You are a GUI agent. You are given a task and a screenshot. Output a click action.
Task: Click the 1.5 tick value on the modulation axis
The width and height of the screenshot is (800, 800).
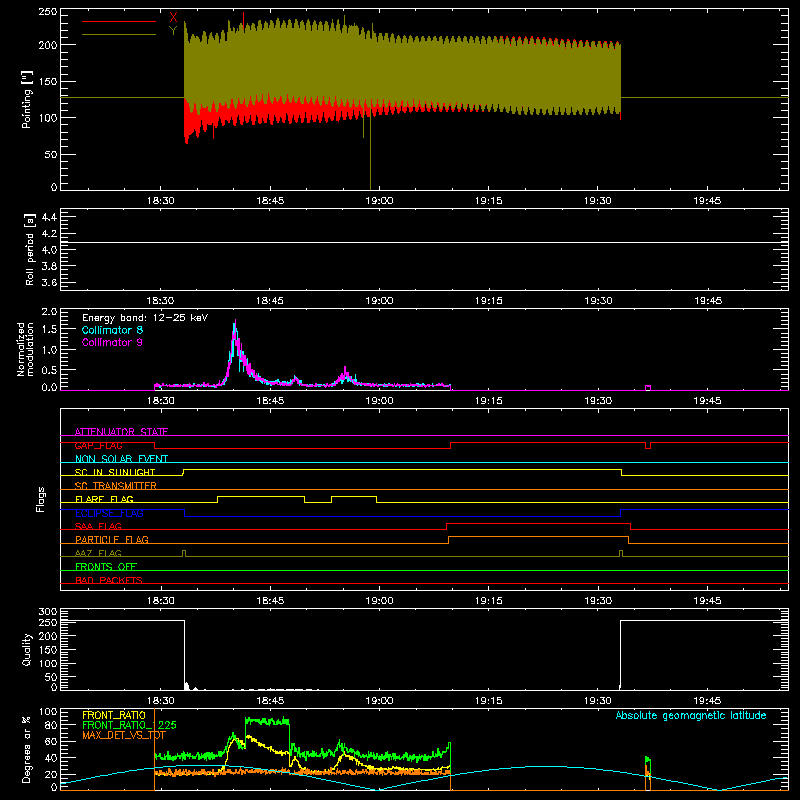pyautogui.click(x=49, y=330)
